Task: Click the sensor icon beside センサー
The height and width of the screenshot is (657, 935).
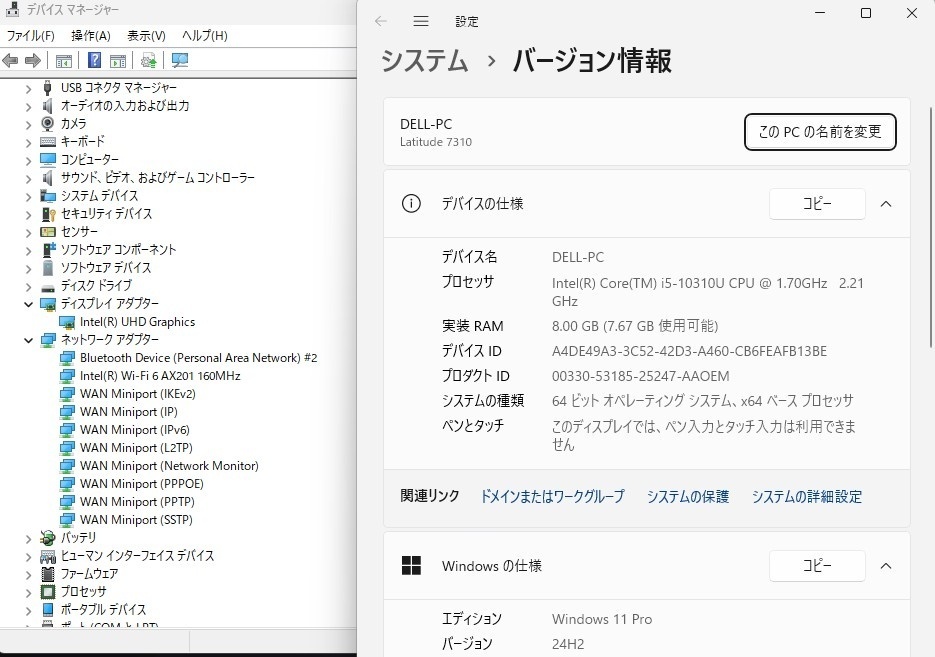Action: [x=48, y=231]
